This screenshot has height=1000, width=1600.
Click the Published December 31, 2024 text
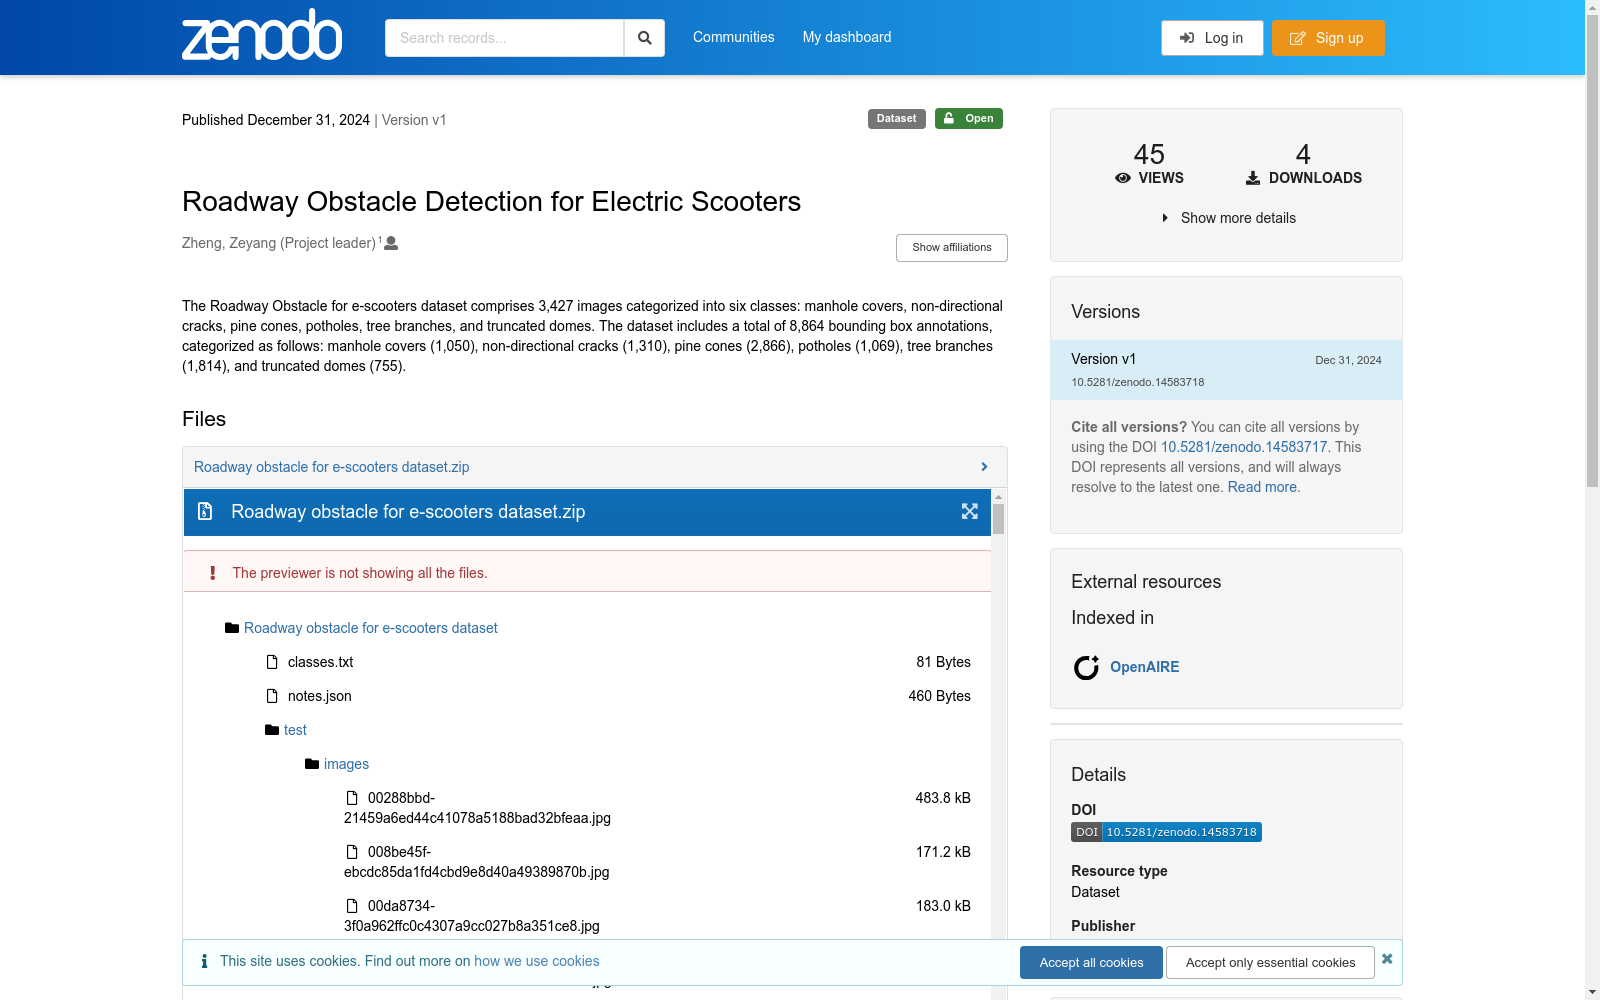(x=276, y=120)
